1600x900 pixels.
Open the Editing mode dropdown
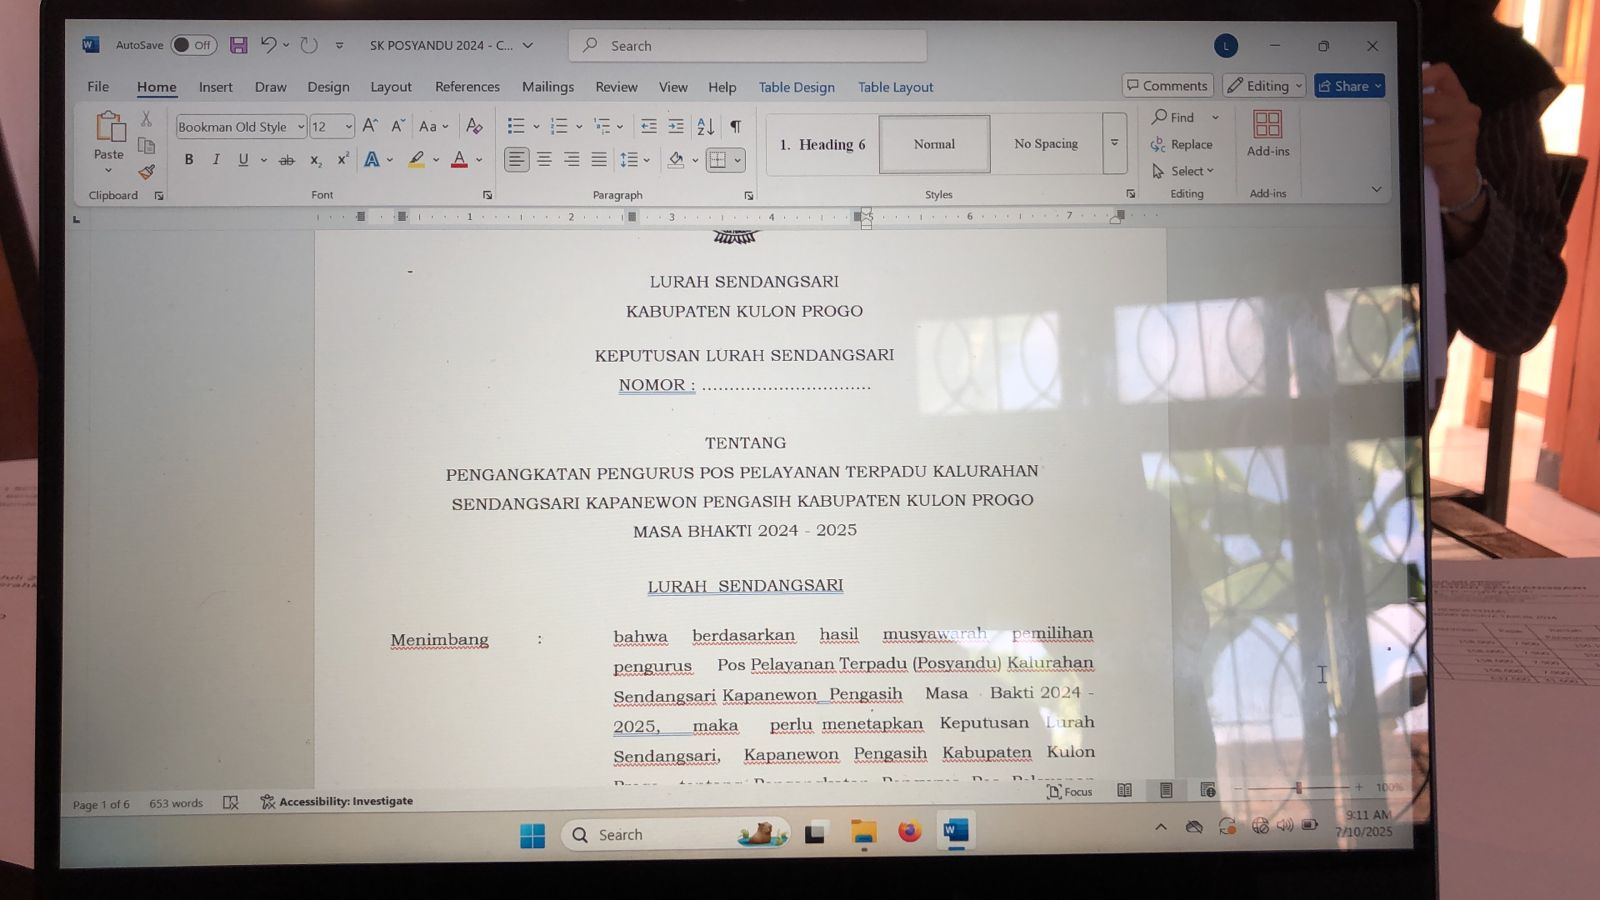(1264, 86)
